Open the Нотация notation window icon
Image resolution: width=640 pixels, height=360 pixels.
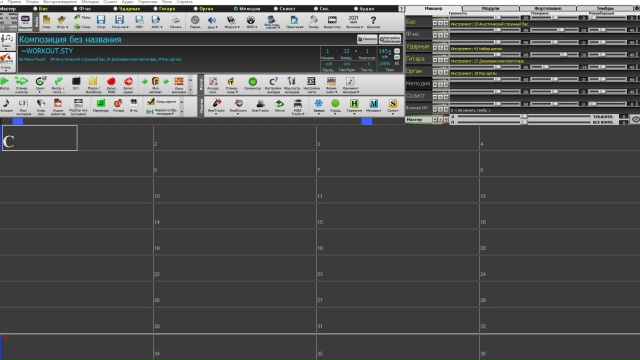6,106
